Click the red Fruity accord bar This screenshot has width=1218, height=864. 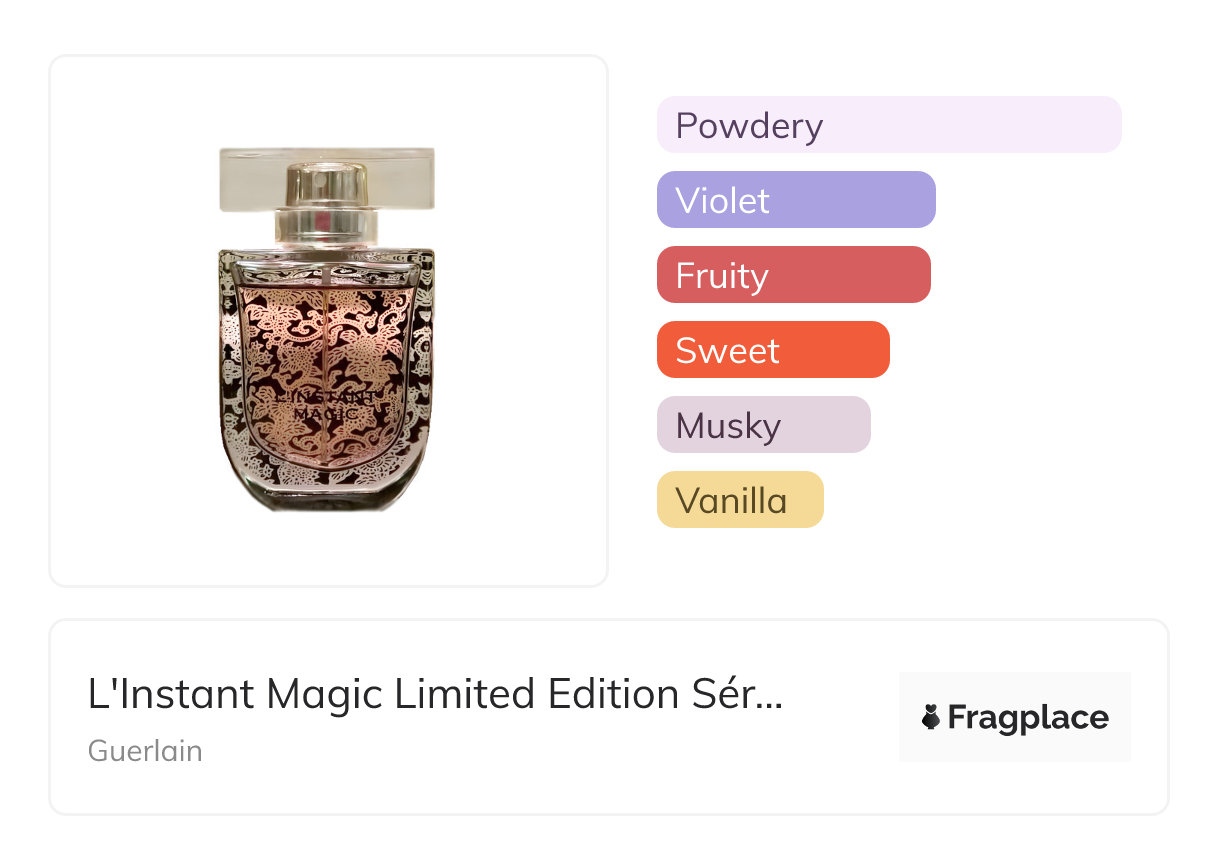pos(793,275)
